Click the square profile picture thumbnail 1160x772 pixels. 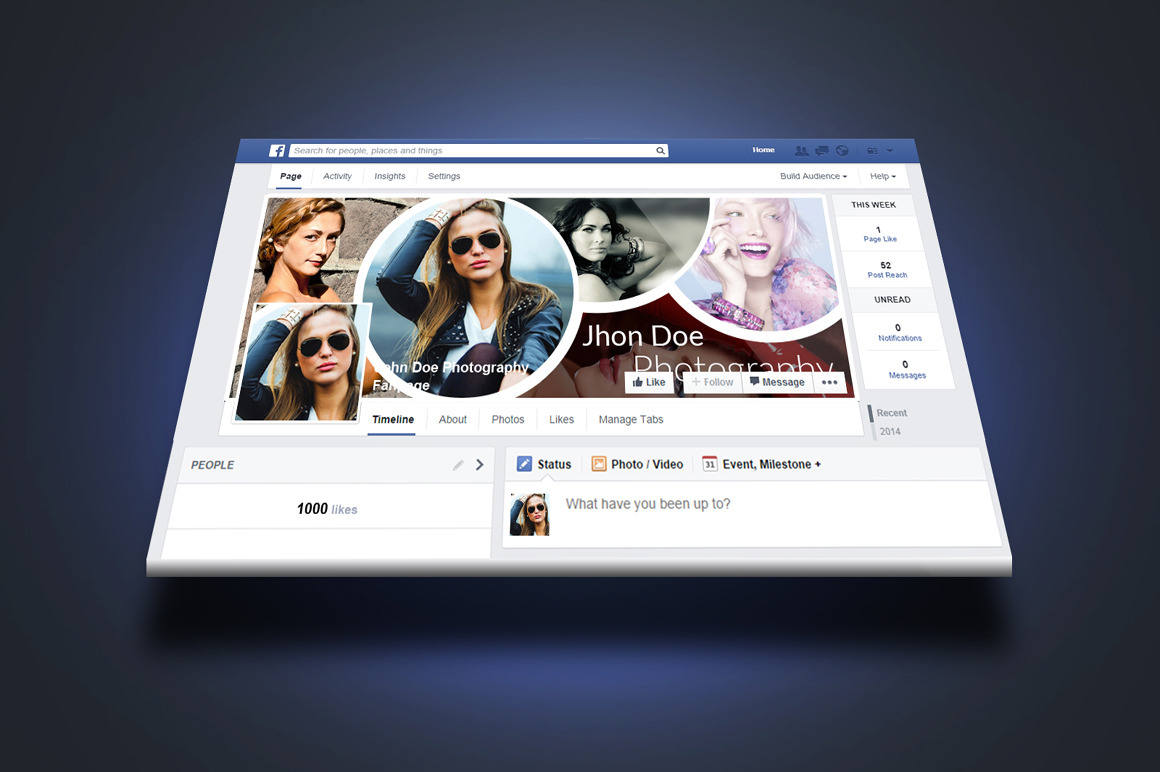click(300, 362)
